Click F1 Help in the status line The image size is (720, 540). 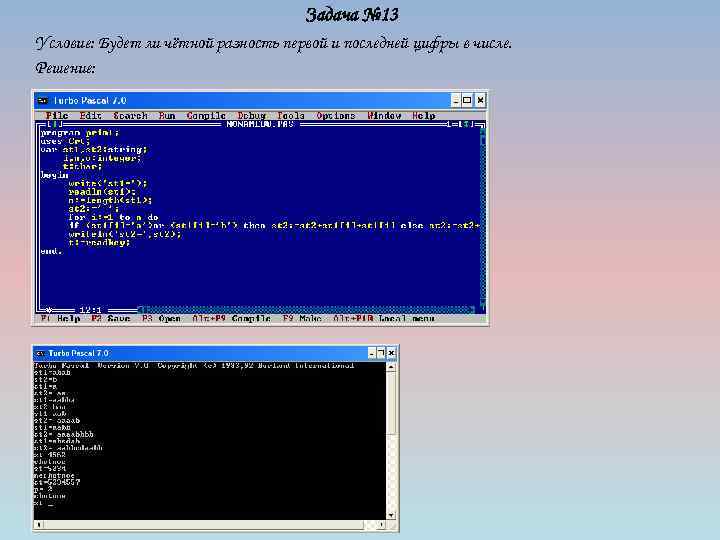pos(61,318)
